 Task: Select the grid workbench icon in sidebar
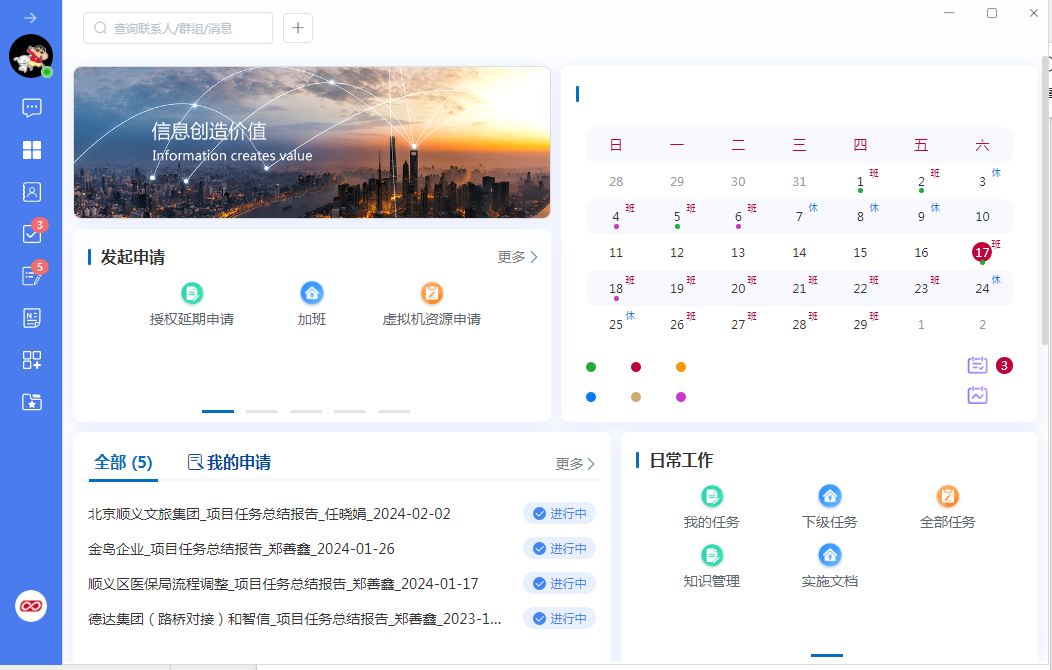pyautogui.click(x=31, y=149)
